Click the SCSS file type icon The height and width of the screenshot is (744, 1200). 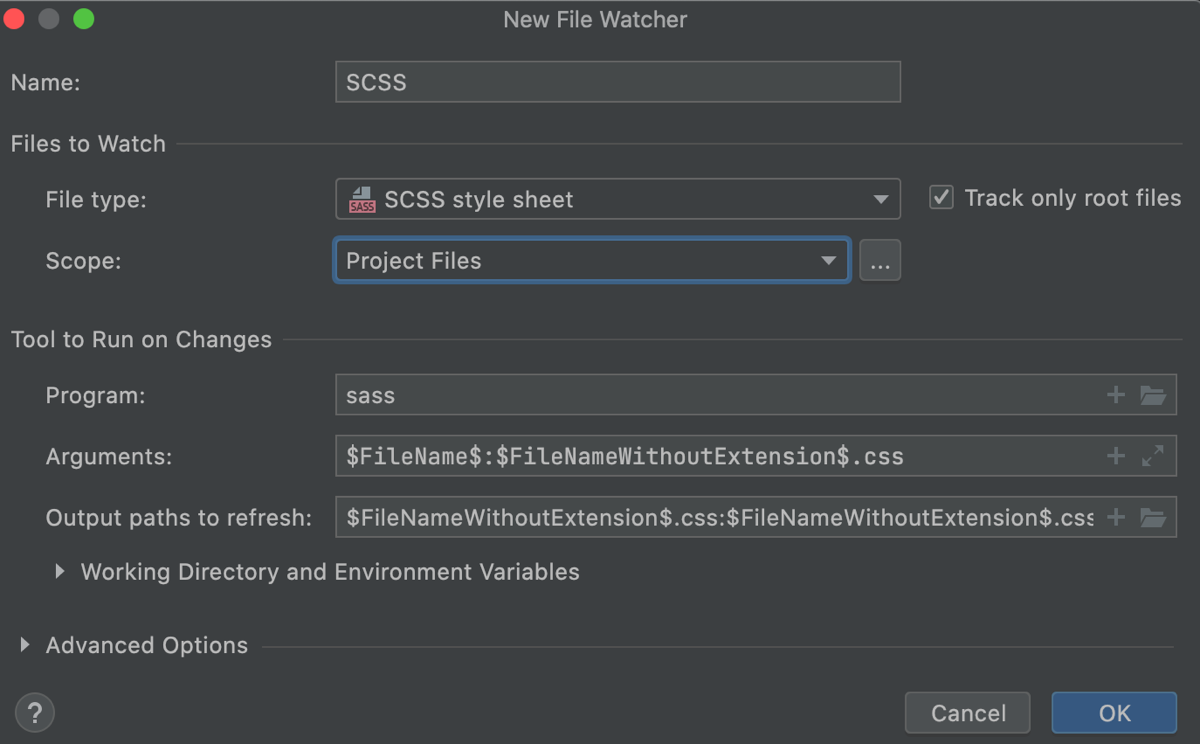click(360, 198)
